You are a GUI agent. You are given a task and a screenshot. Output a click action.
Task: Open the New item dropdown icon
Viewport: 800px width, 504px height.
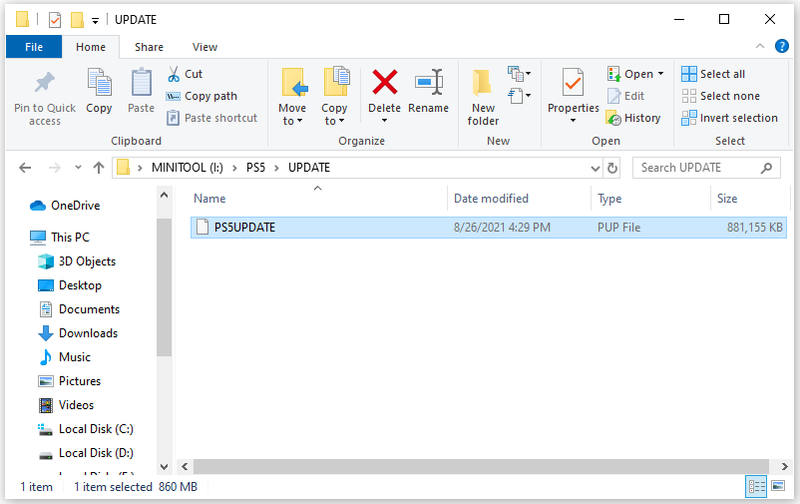pos(519,74)
